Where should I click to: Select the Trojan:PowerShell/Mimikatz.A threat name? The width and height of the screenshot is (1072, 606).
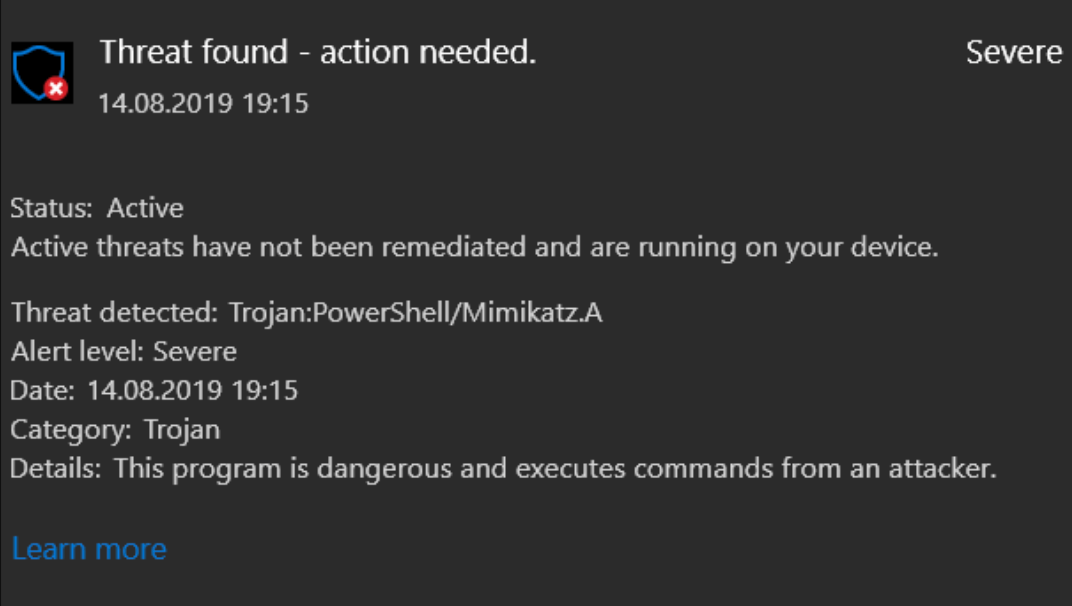(416, 313)
